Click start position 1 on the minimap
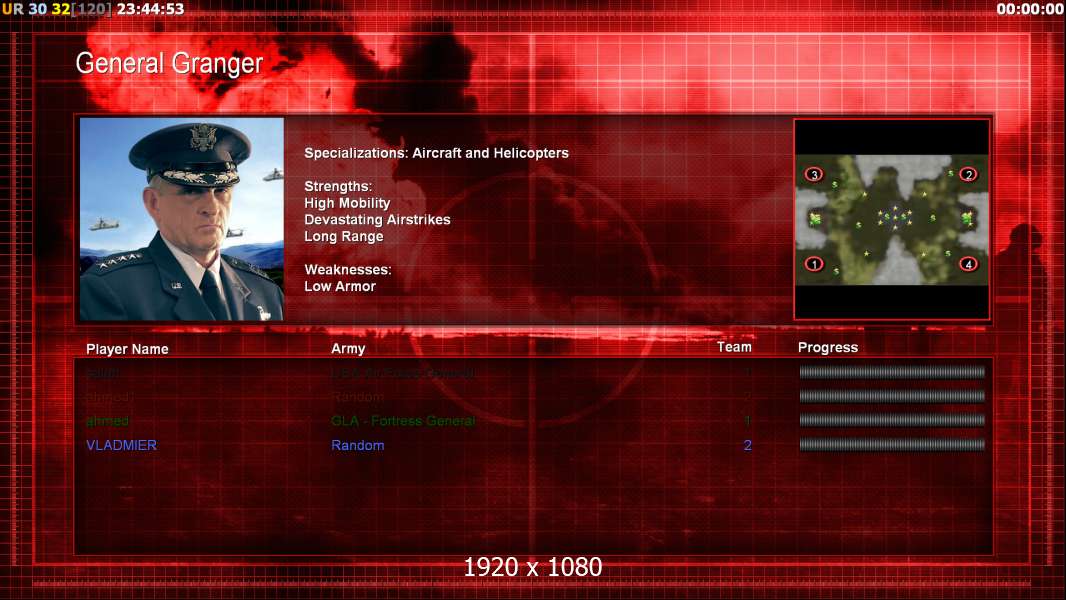Screen dimensions: 1066x600 pyautogui.click(x=814, y=264)
